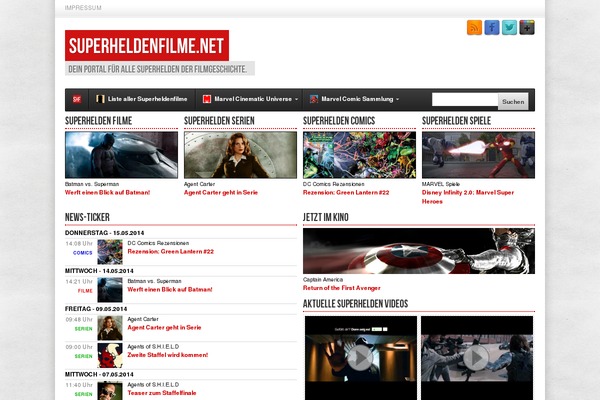Click the FILME category tag in news ticker
This screenshot has width=600, height=400.
(85, 291)
